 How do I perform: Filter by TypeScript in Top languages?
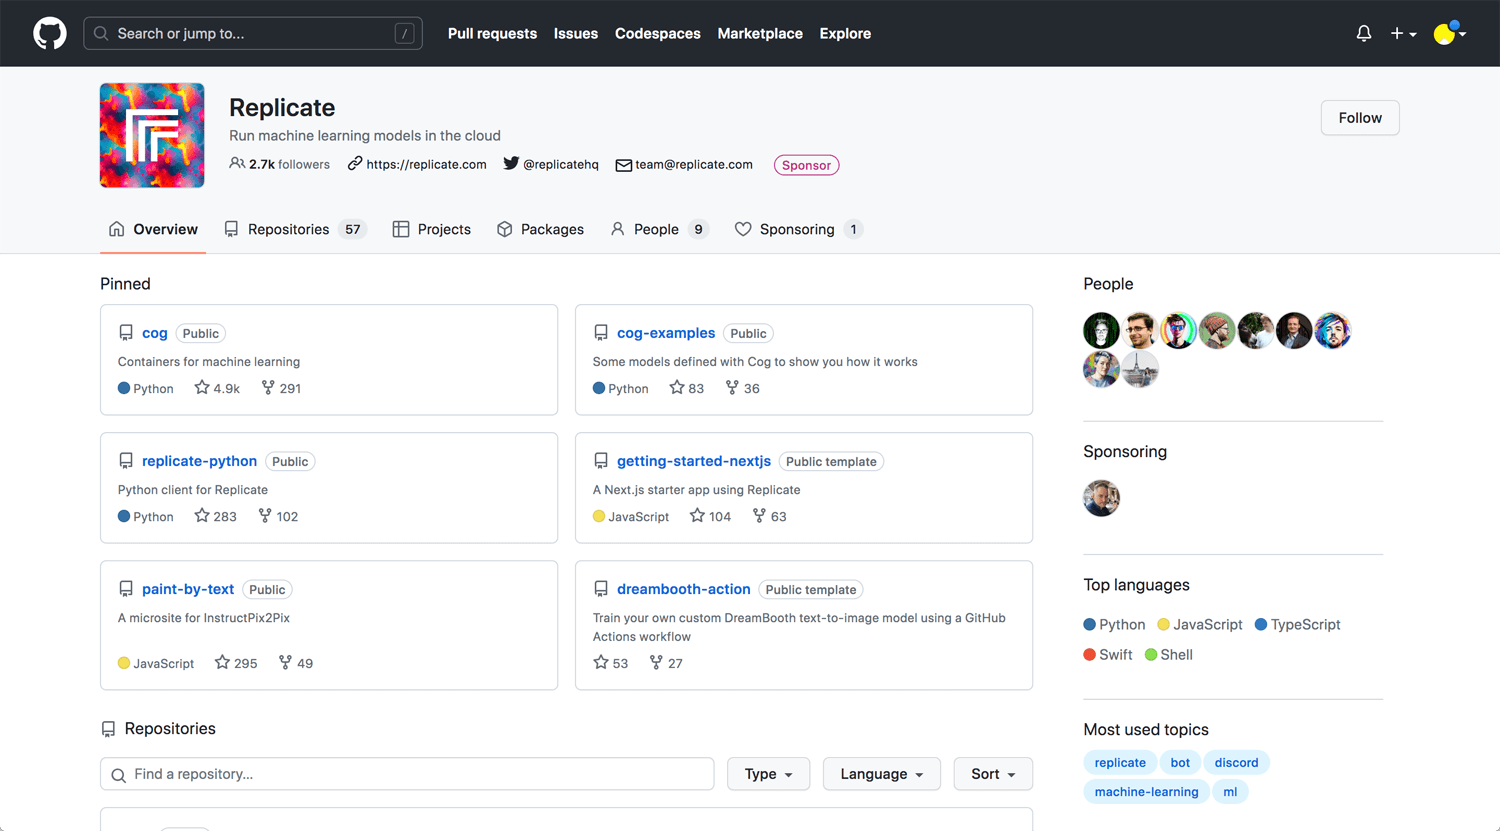coord(1297,624)
